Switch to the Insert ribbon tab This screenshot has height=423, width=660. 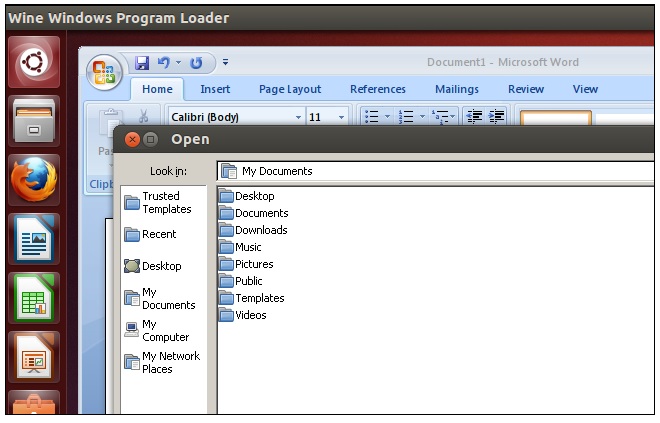215,89
